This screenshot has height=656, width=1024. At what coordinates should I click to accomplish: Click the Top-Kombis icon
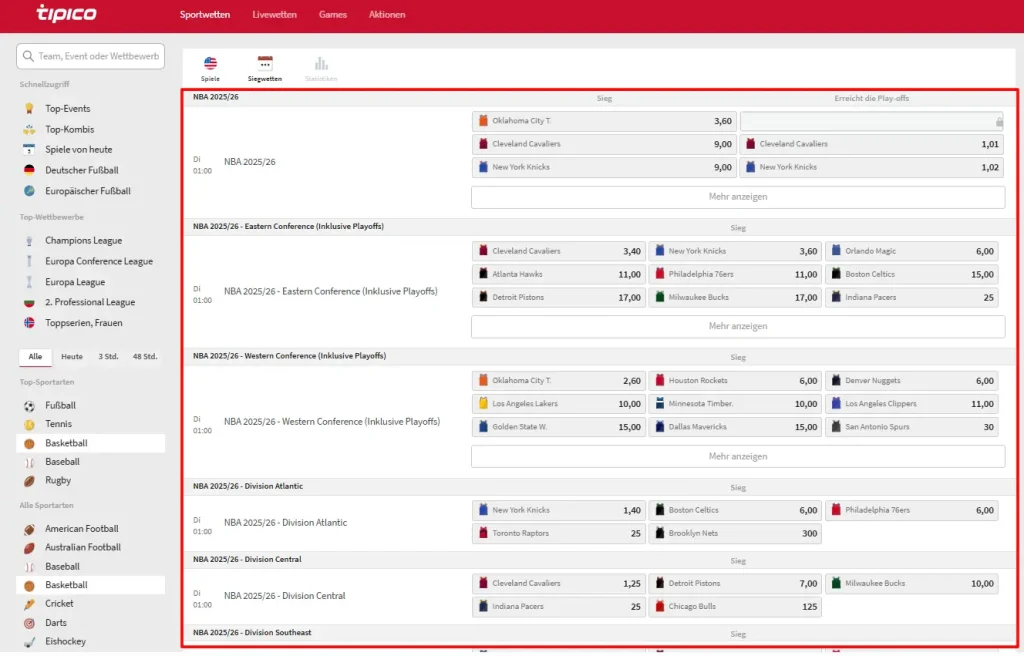coord(29,129)
